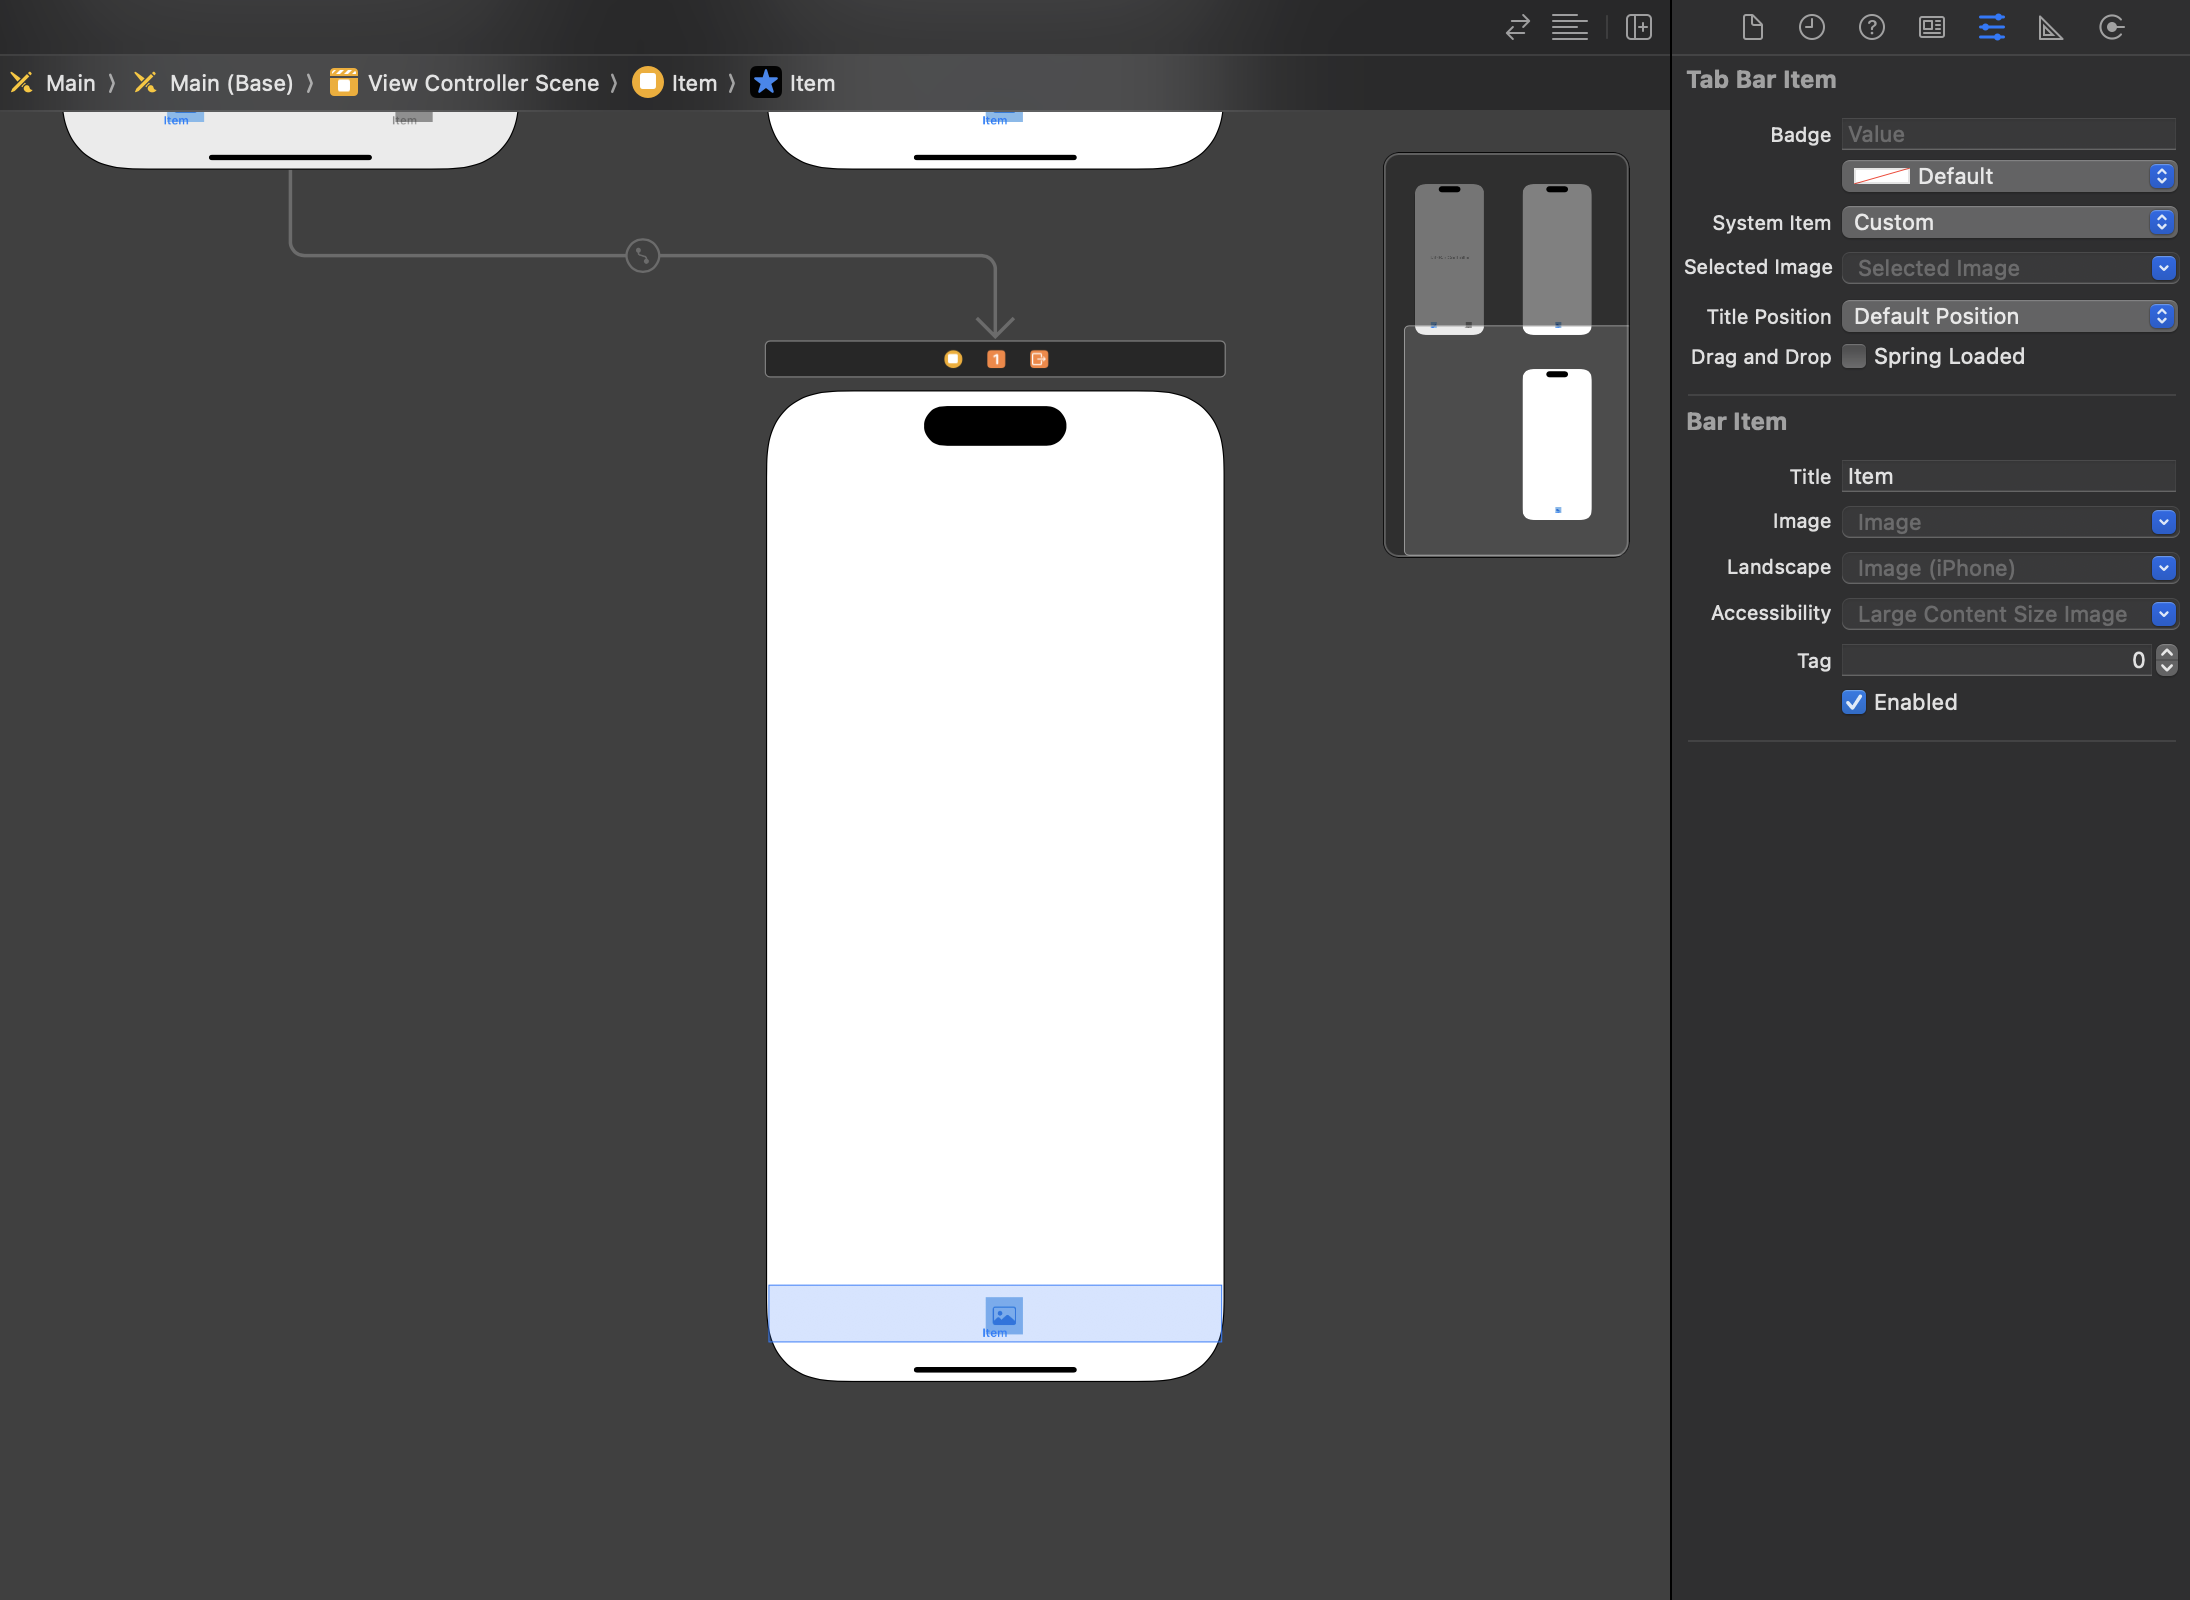Open the Connections inspector
This screenshot has width=2190, height=1600.
(2111, 27)
